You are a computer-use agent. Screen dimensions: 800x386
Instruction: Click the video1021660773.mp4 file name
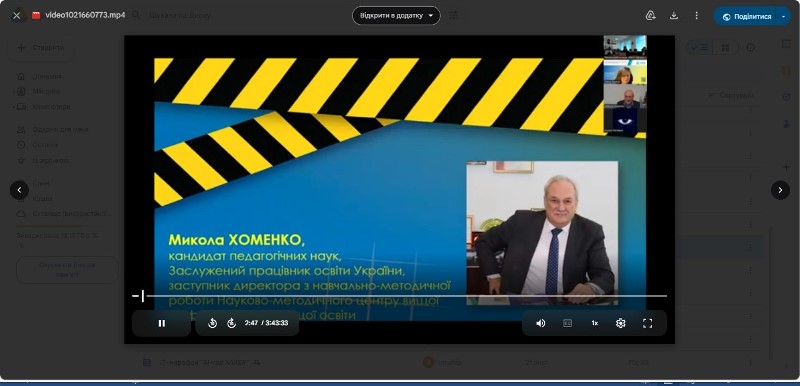85,15
